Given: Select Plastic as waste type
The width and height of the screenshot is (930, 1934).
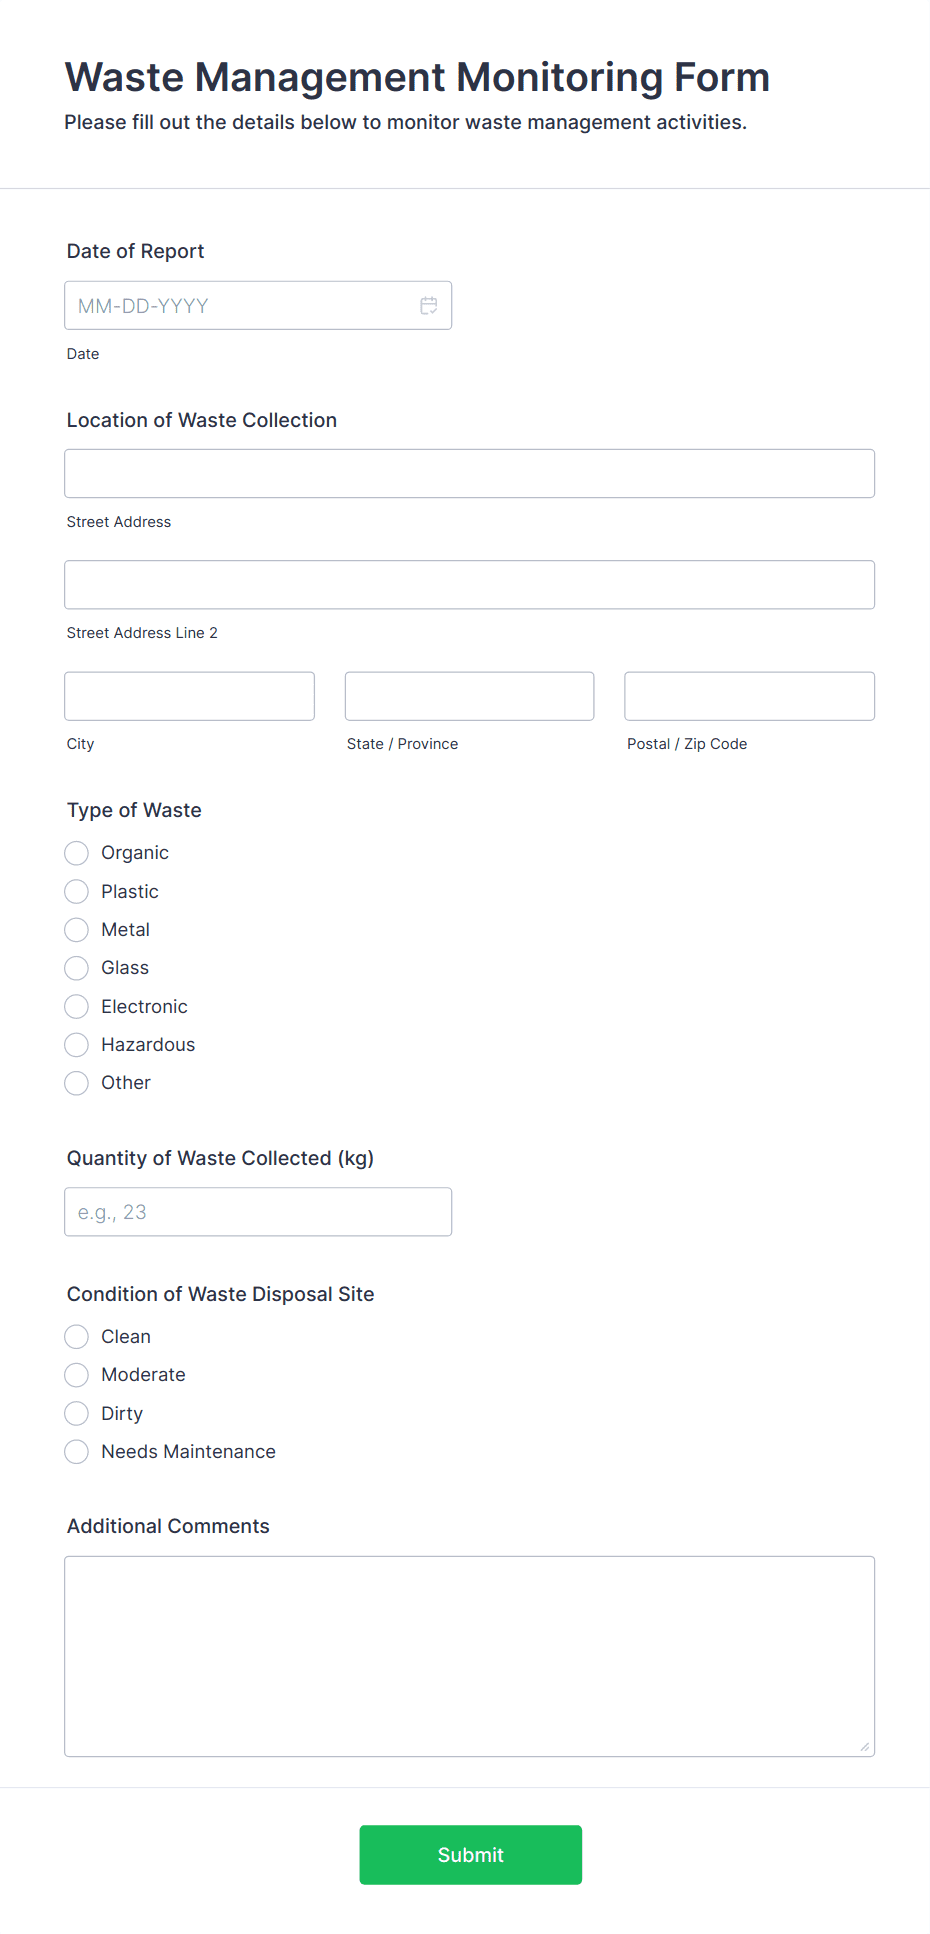Looking at the screenshot, I should [77, 891].
